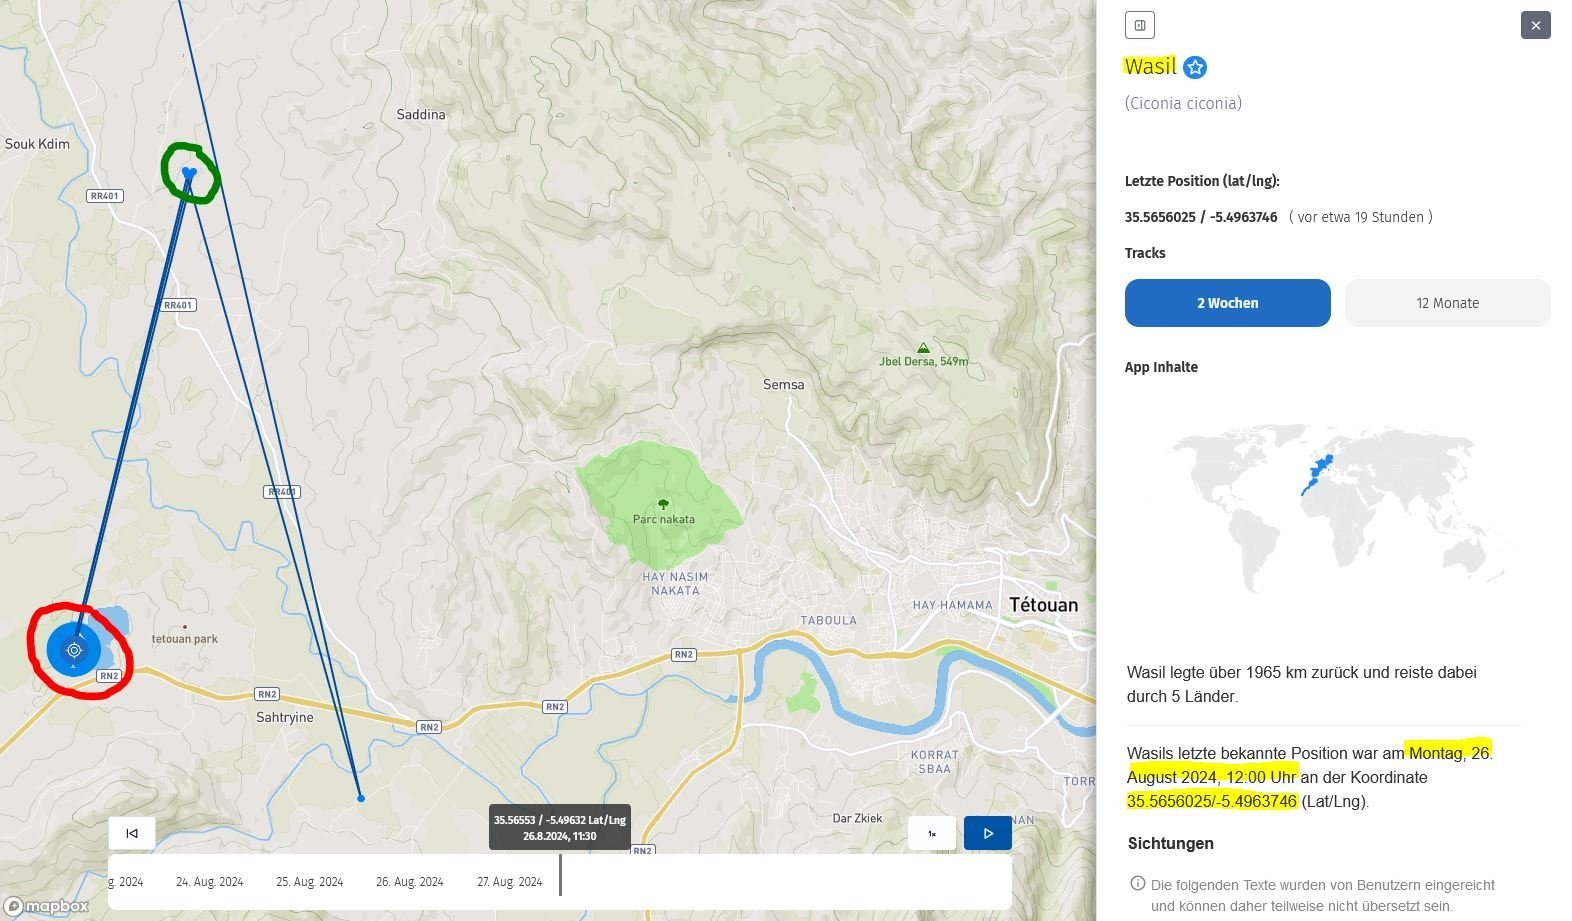Click the blue location target marker on map
1572x921 pixels.
(x=74, y=650)
